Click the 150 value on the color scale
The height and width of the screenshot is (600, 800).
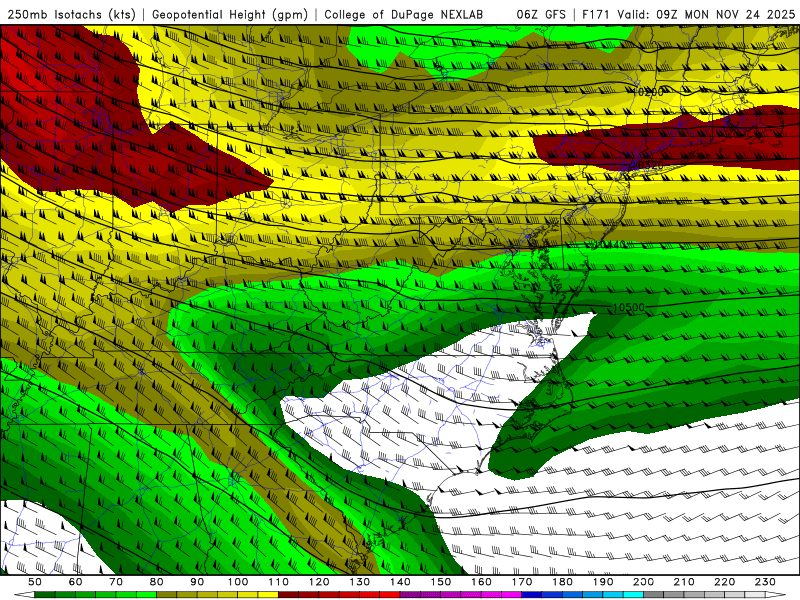point(441,582)
